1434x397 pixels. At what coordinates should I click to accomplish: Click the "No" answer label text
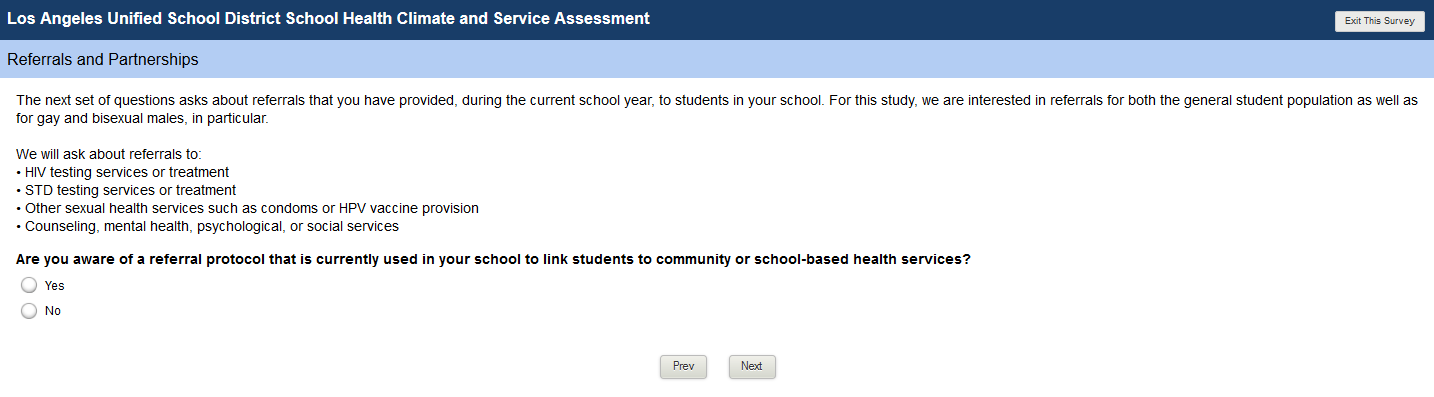[x=53, y=311]
